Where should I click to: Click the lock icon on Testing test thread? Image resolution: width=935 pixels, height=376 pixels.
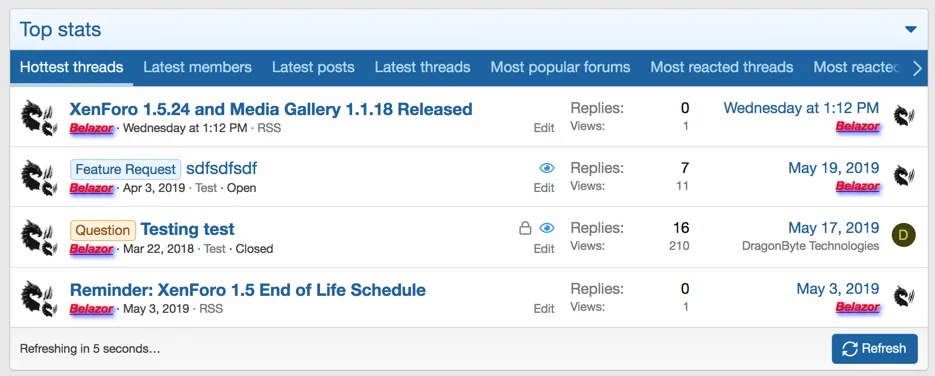tap(525, 228)
